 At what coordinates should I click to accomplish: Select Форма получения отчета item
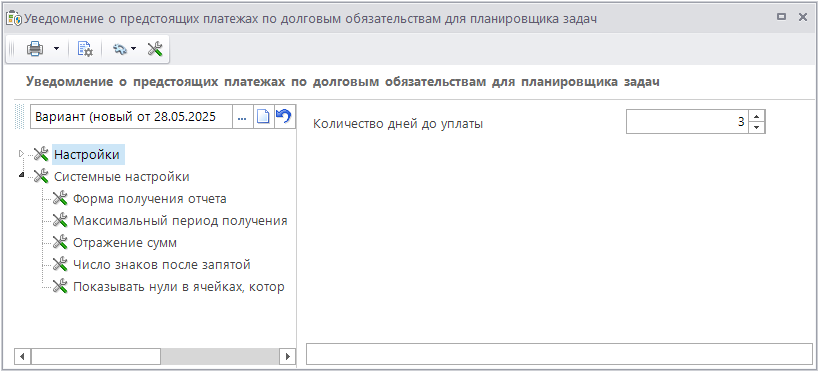(150, 199)
